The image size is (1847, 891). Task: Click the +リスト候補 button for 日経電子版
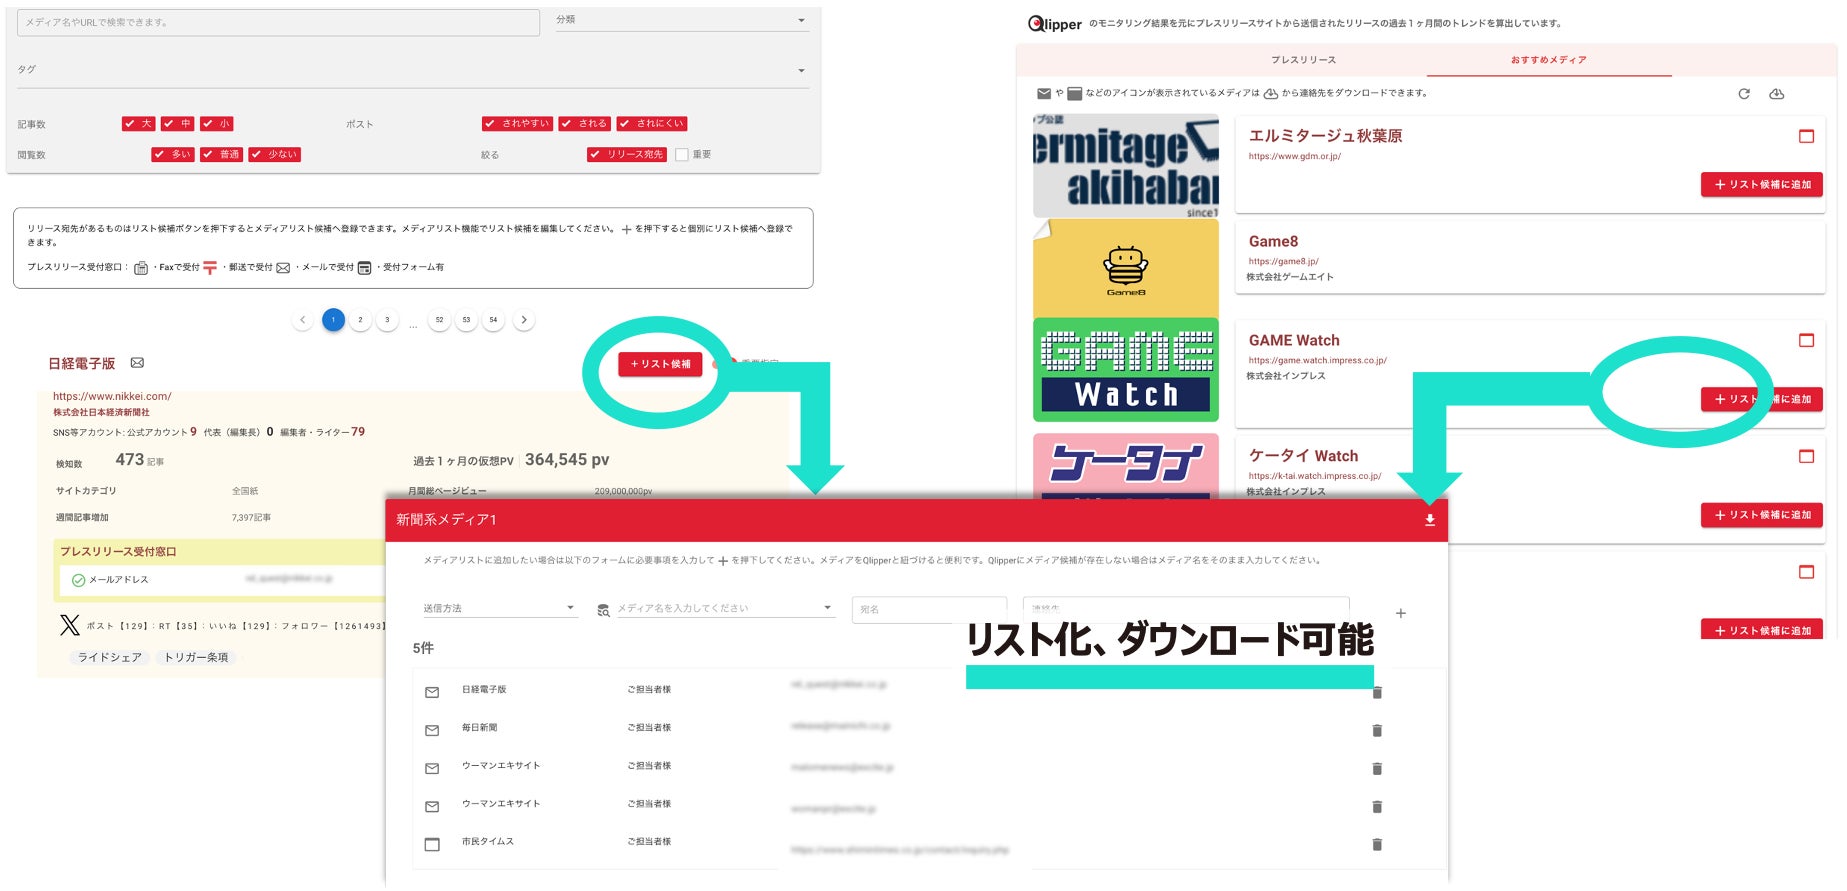[x=660, y=364]
